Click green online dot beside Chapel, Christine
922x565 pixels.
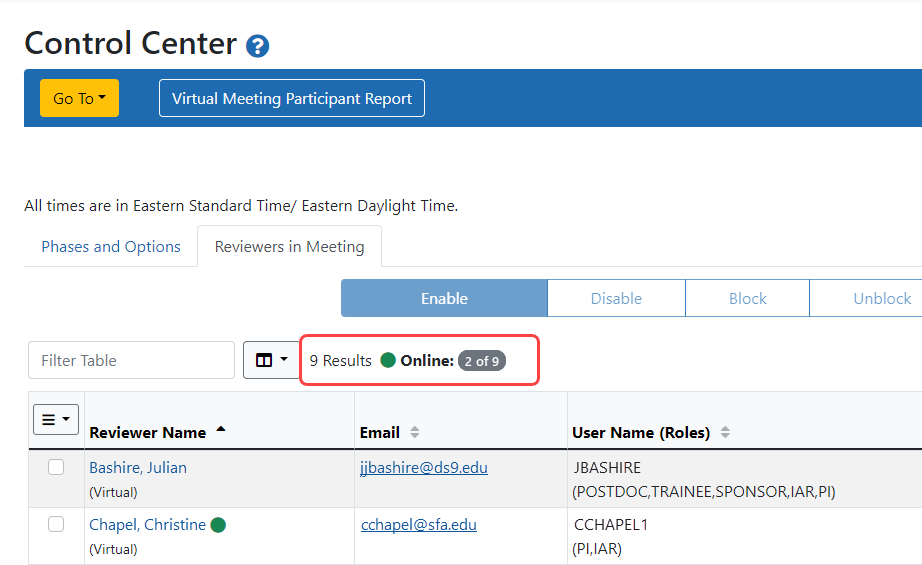pos(218,525)
